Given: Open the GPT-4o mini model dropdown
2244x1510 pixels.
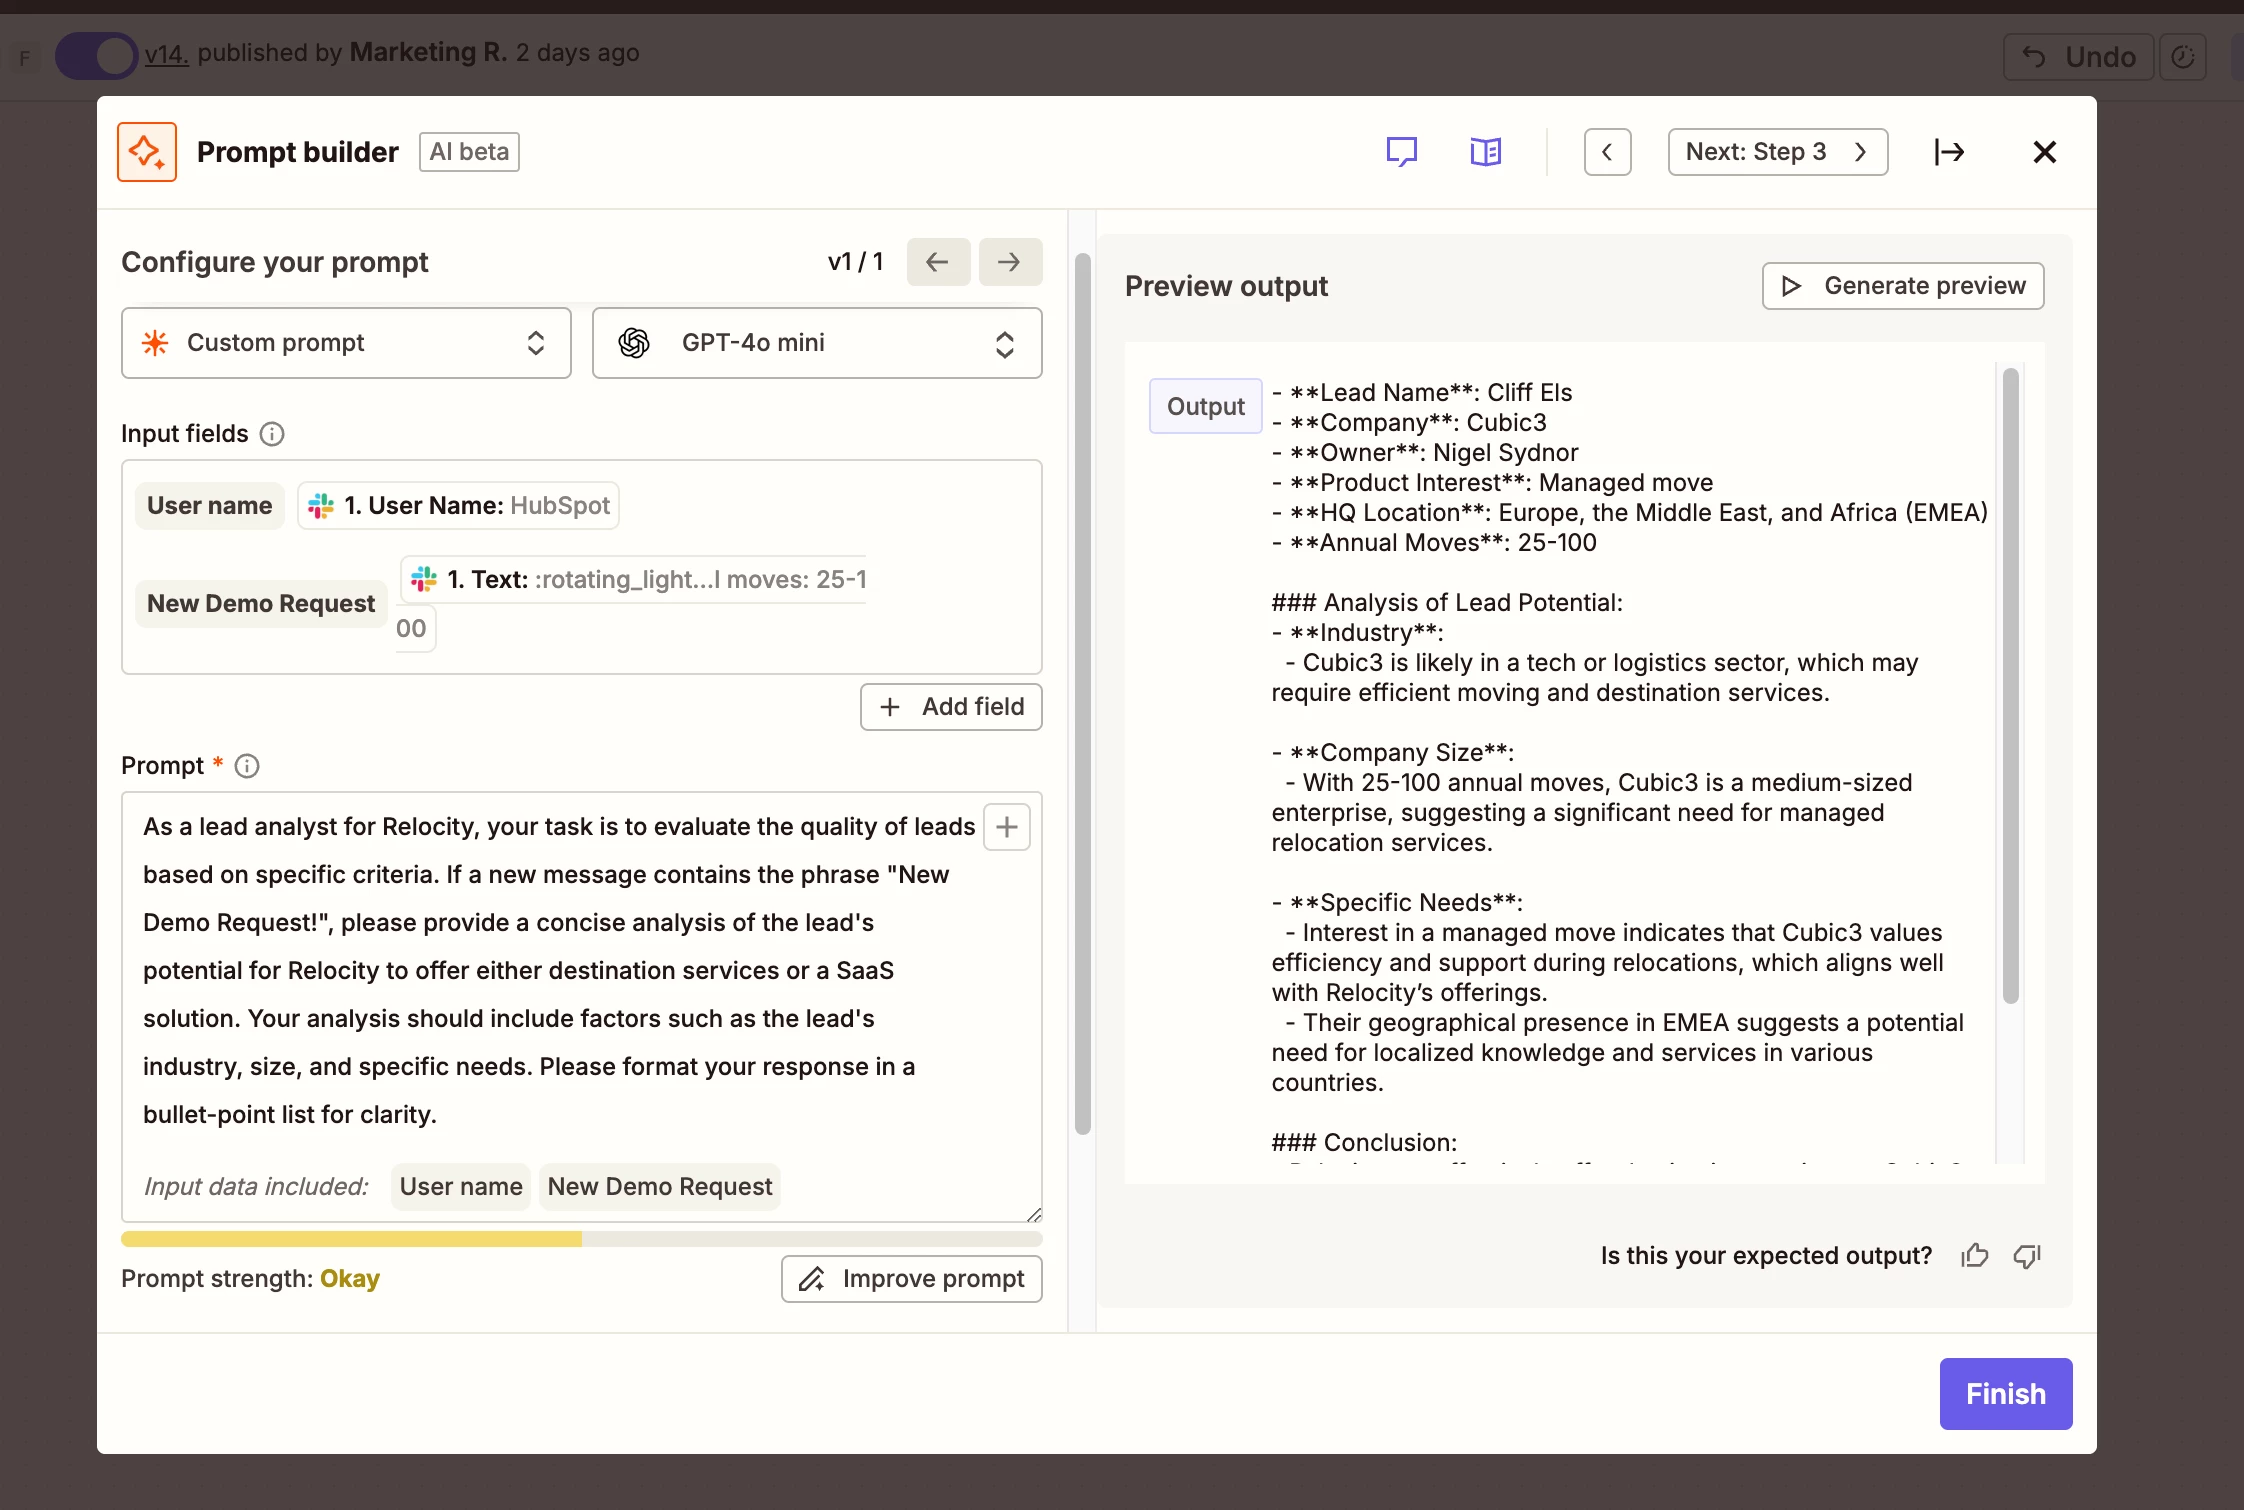Looking at the screenshot, I should click(817, 343).
